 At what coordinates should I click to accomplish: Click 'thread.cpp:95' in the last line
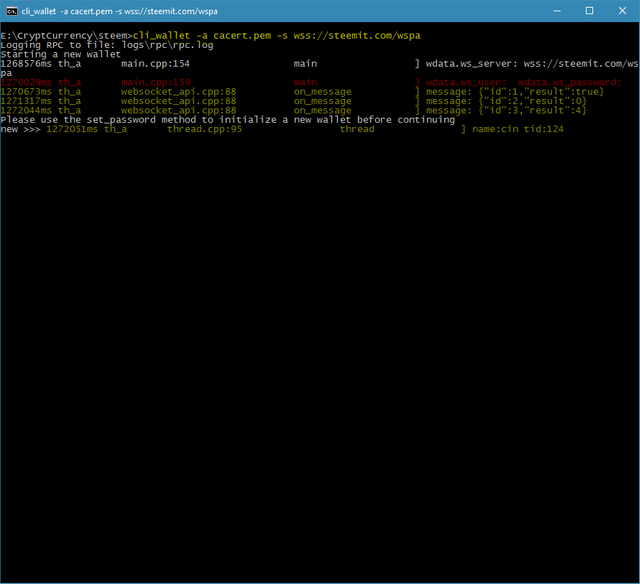(204, 129)
